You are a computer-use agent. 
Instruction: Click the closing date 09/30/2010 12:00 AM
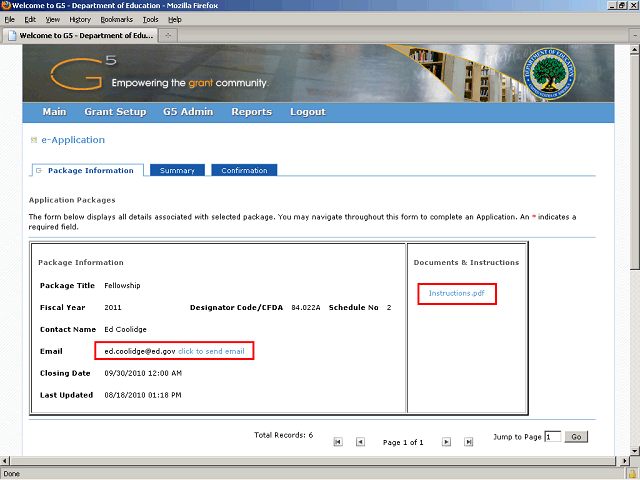click(x=143, y=373)
